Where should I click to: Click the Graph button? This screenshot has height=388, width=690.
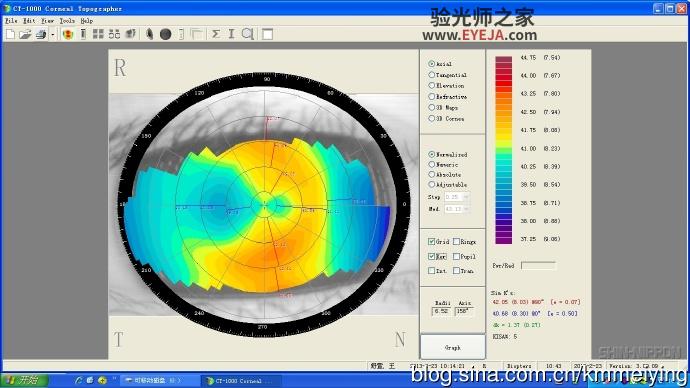pos(453,348)
